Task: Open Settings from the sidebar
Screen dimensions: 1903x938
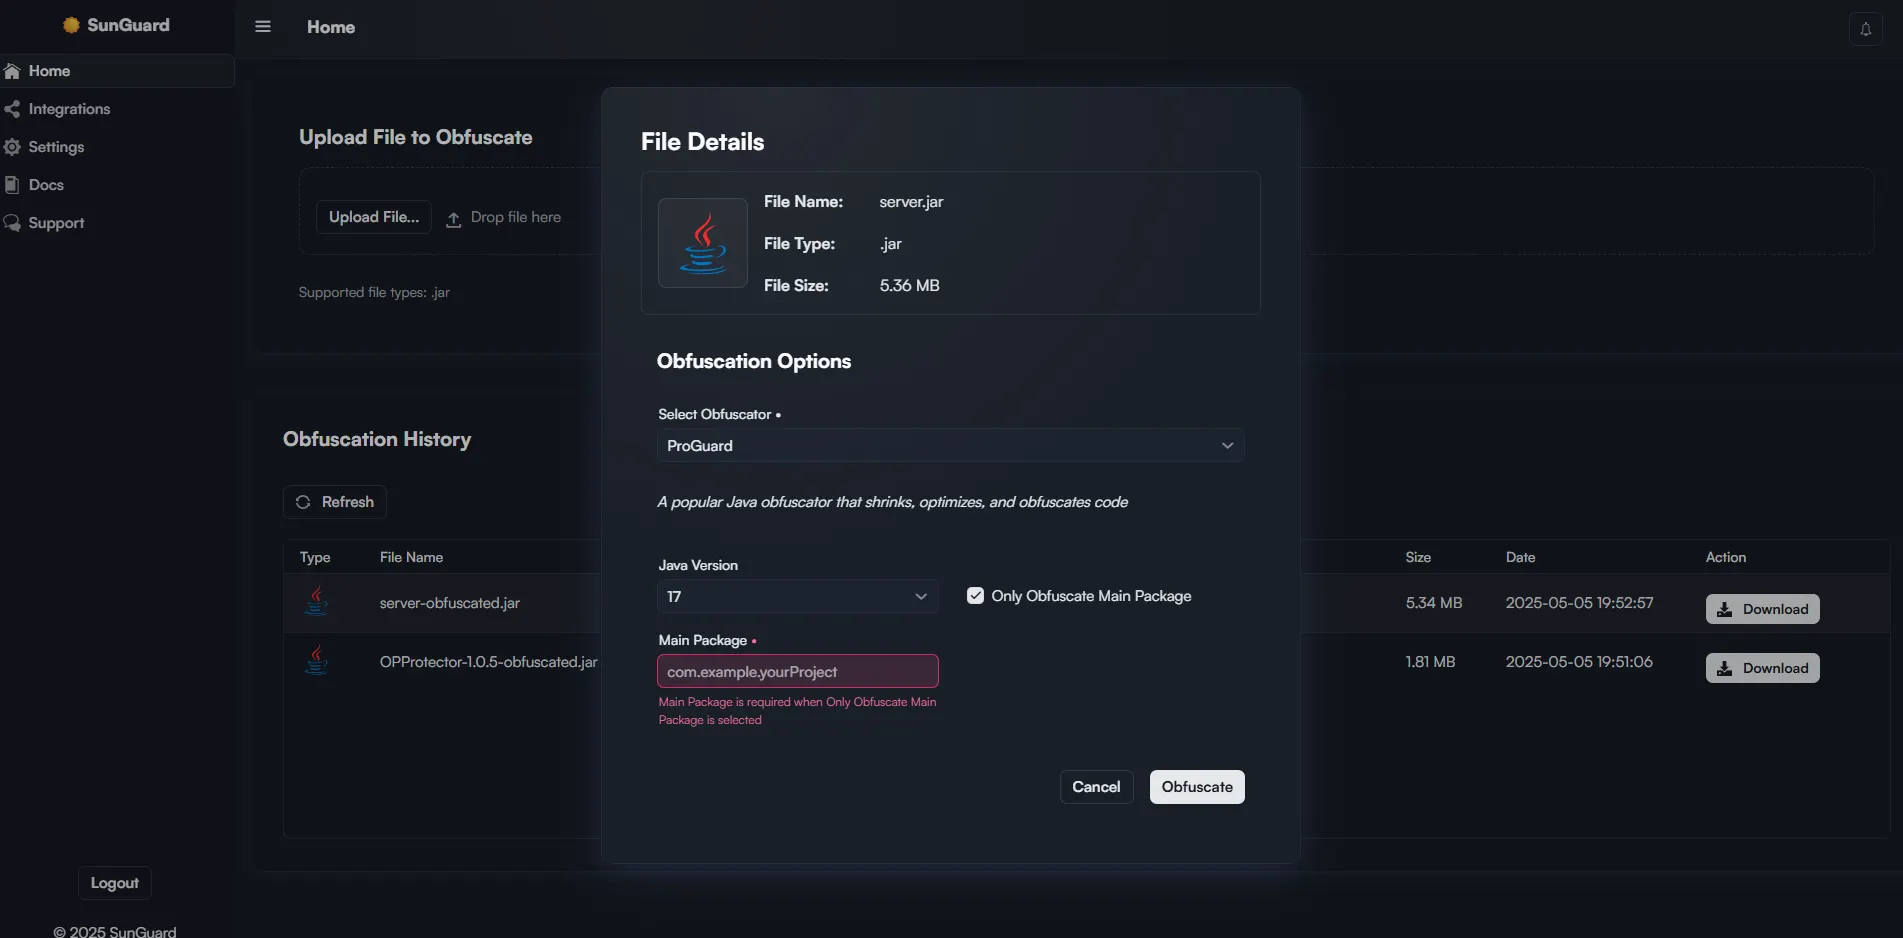Action: 56,147
